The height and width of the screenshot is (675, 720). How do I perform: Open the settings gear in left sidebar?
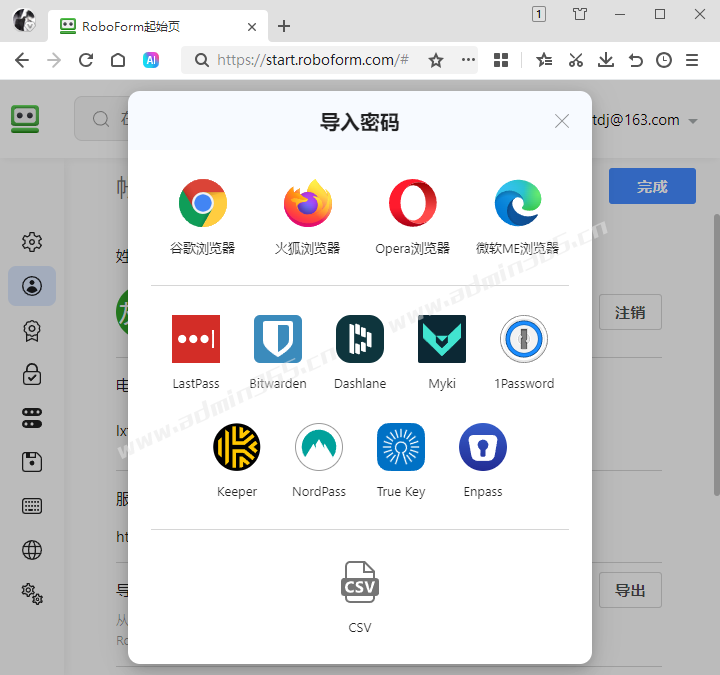32,242
